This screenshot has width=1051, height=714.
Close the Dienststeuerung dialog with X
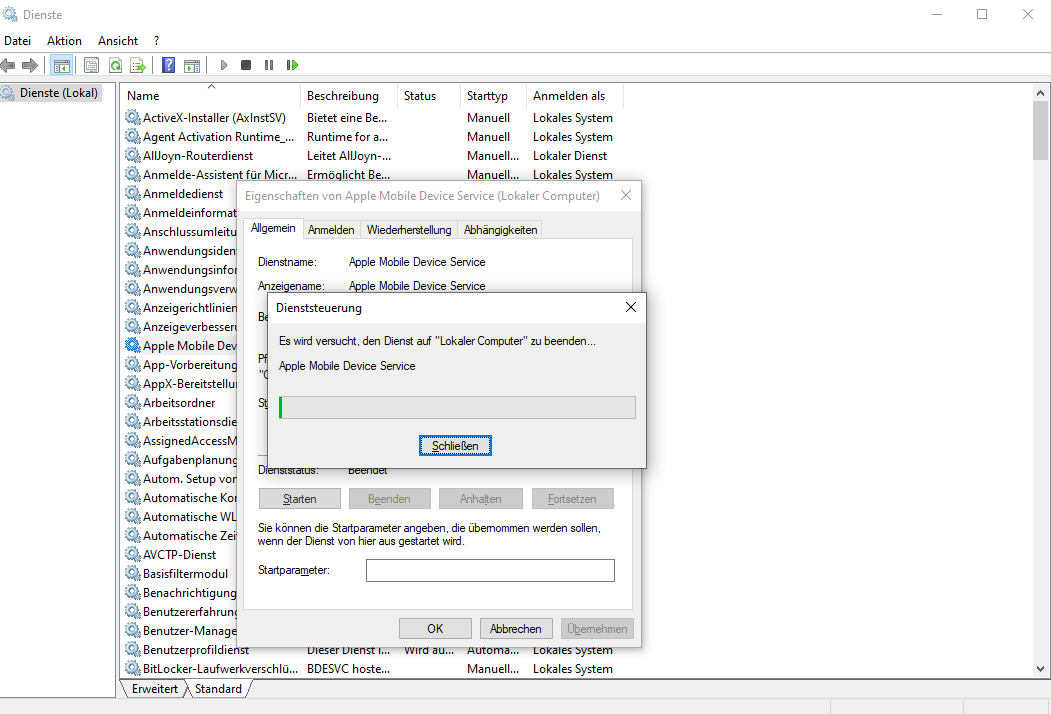630,308
